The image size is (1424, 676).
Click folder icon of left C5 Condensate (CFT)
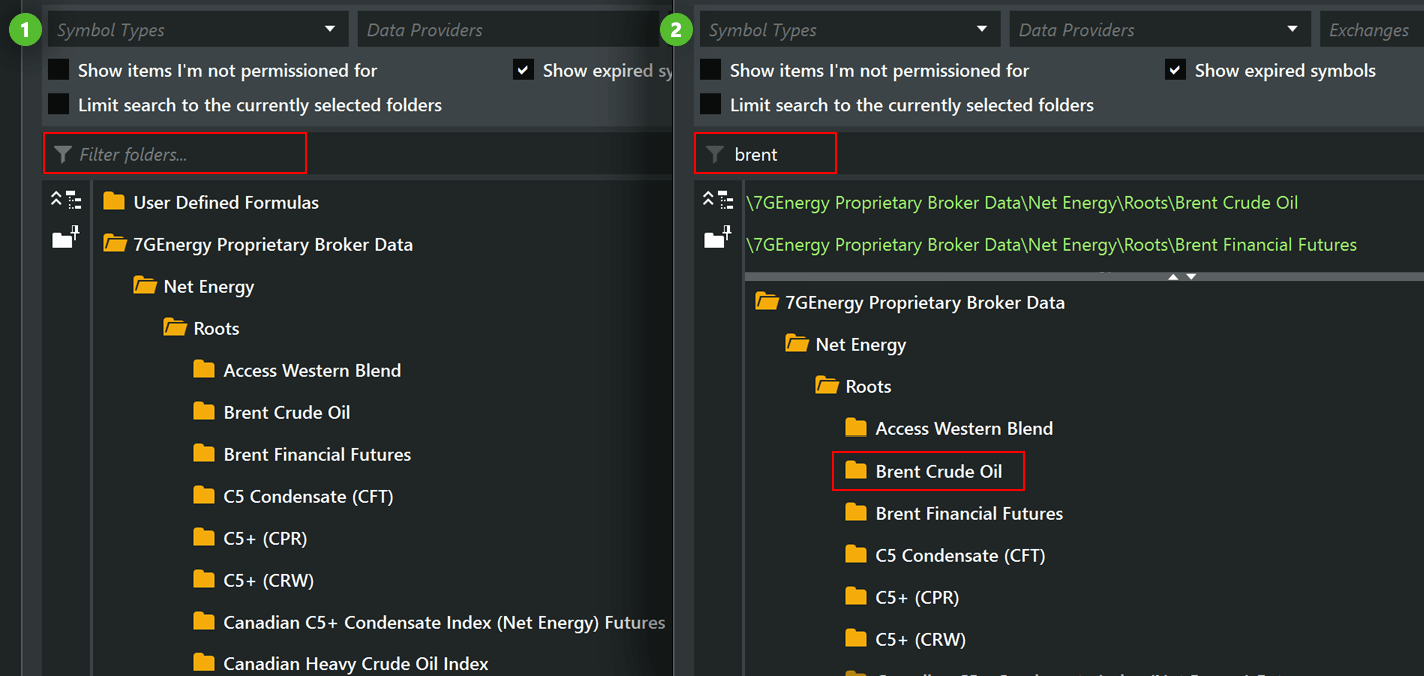point(204,496)
